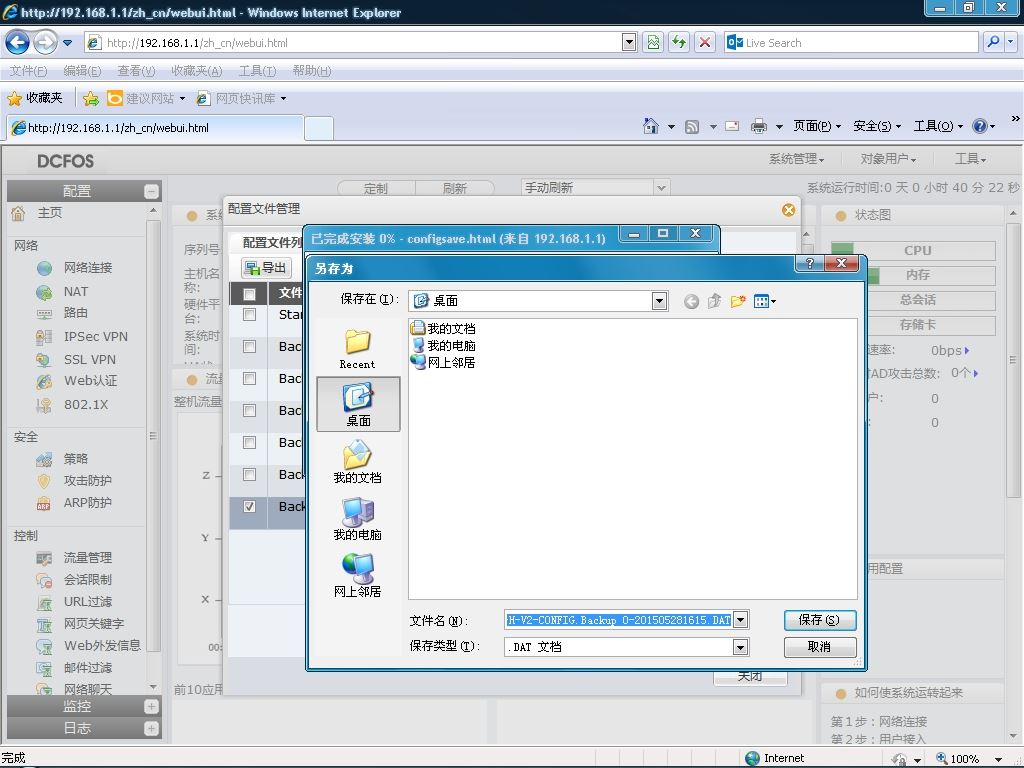Close the 配置文件管理 dialog via orange X
This screenshot has width=1024, height=768.
pyautogui.click(x=788, y=210)
